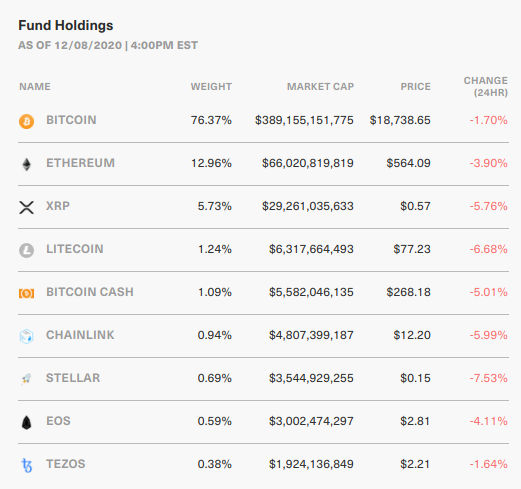Image resolution: width=521 pixels, height=489 pixels.
Task: Click the BITCOIN name label
Action: pyautogui.click(x=71, y=120)
